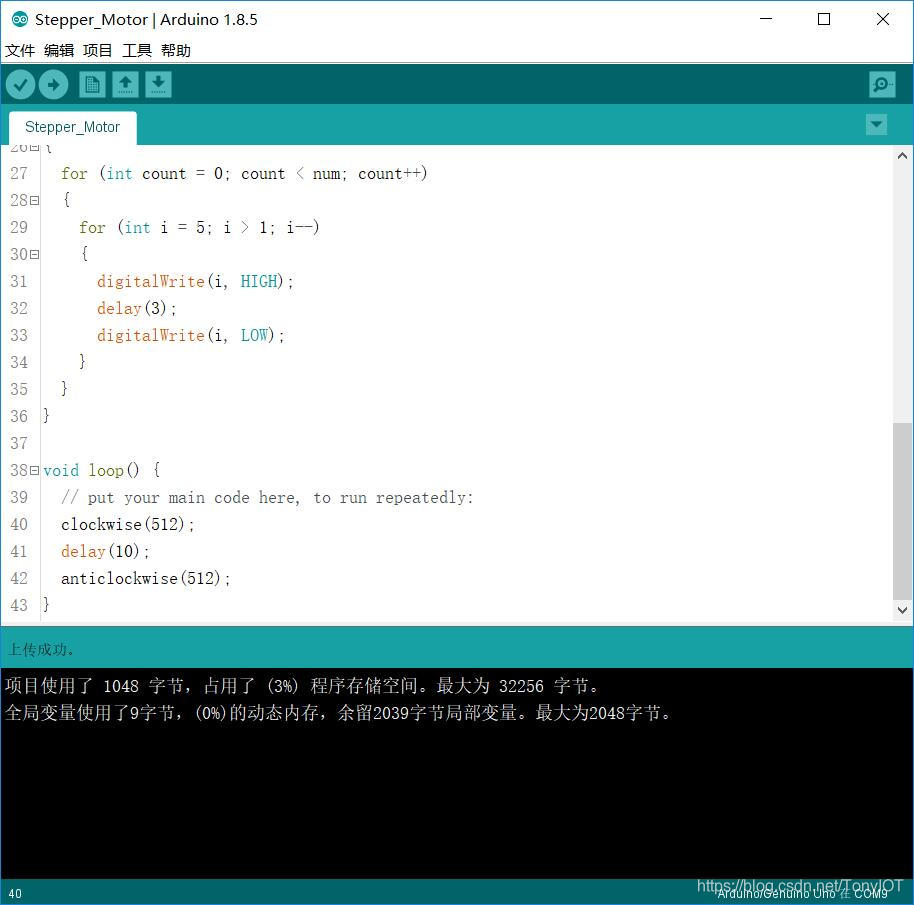The image size is (914, 905).
Task: Minimize the Arduino window
Action: click(766, 19)
